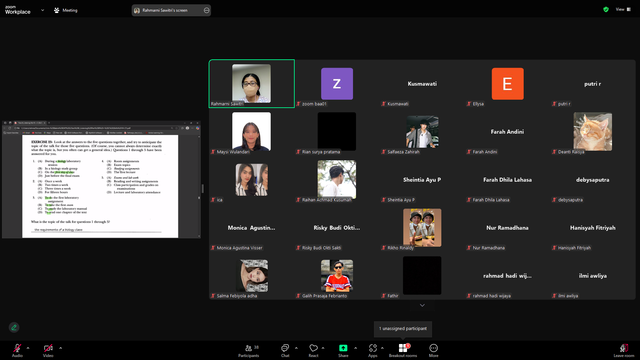Select Farah Dhila Lahasa participant tile
Image resolution: width=640 pixels, height=360 pixels.
pos(508,180)
